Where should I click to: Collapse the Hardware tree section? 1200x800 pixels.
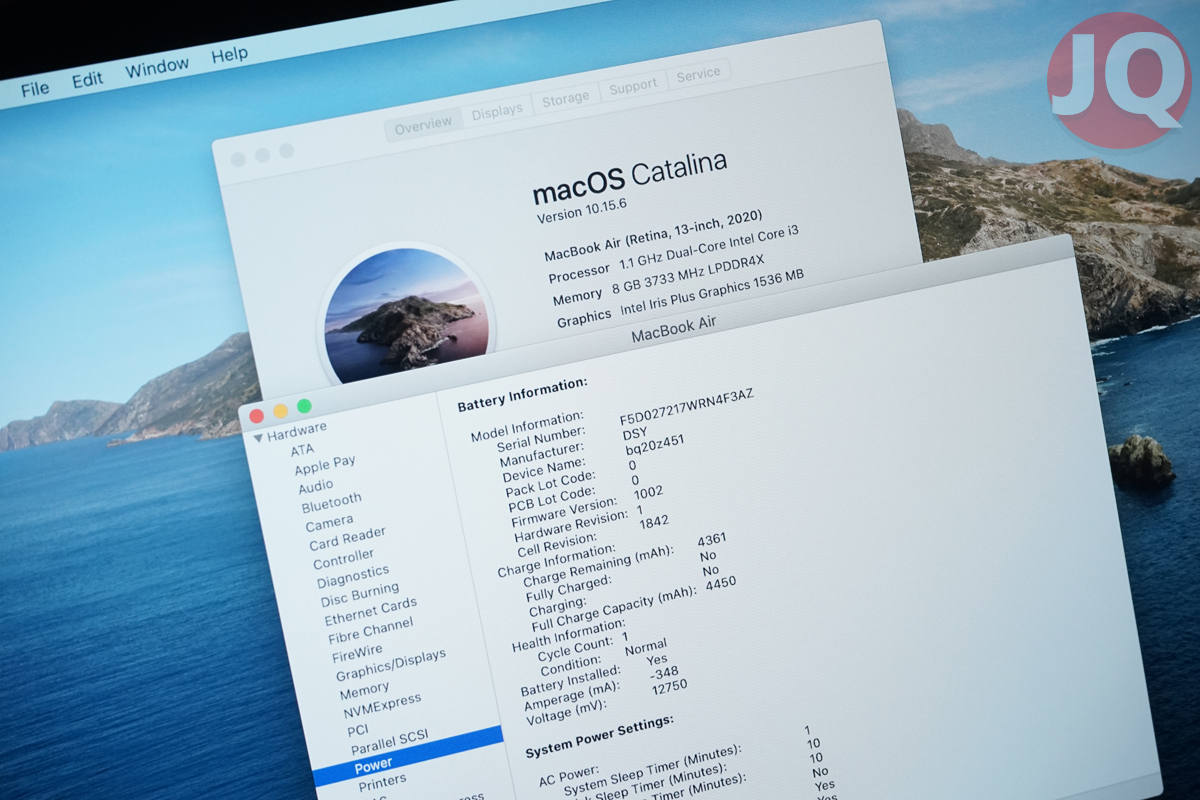tap(258, 437)
